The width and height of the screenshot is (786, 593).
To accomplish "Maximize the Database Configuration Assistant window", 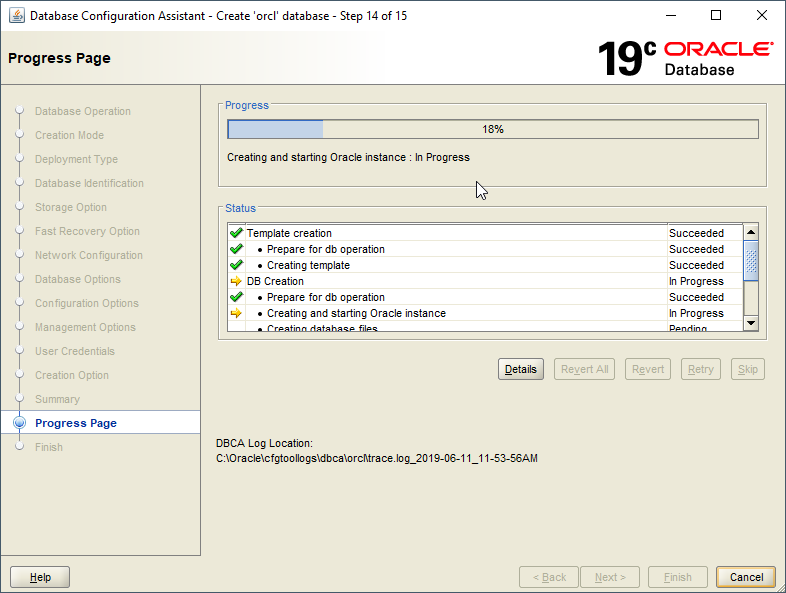I will [x=716, y=16].
